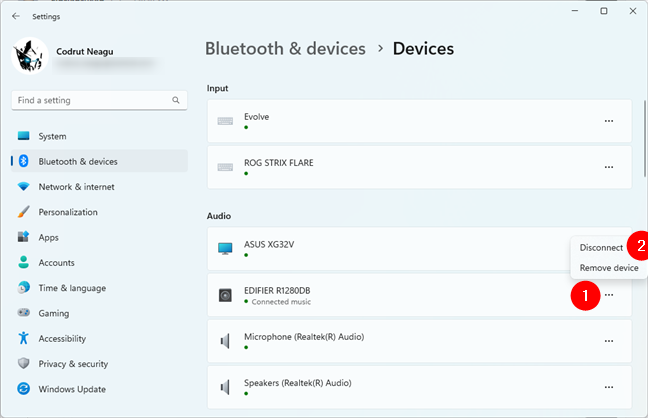Screen dimensions: 648x418
Task: Open more options for EDIFIER R1280DB
Action: (609, 295)
